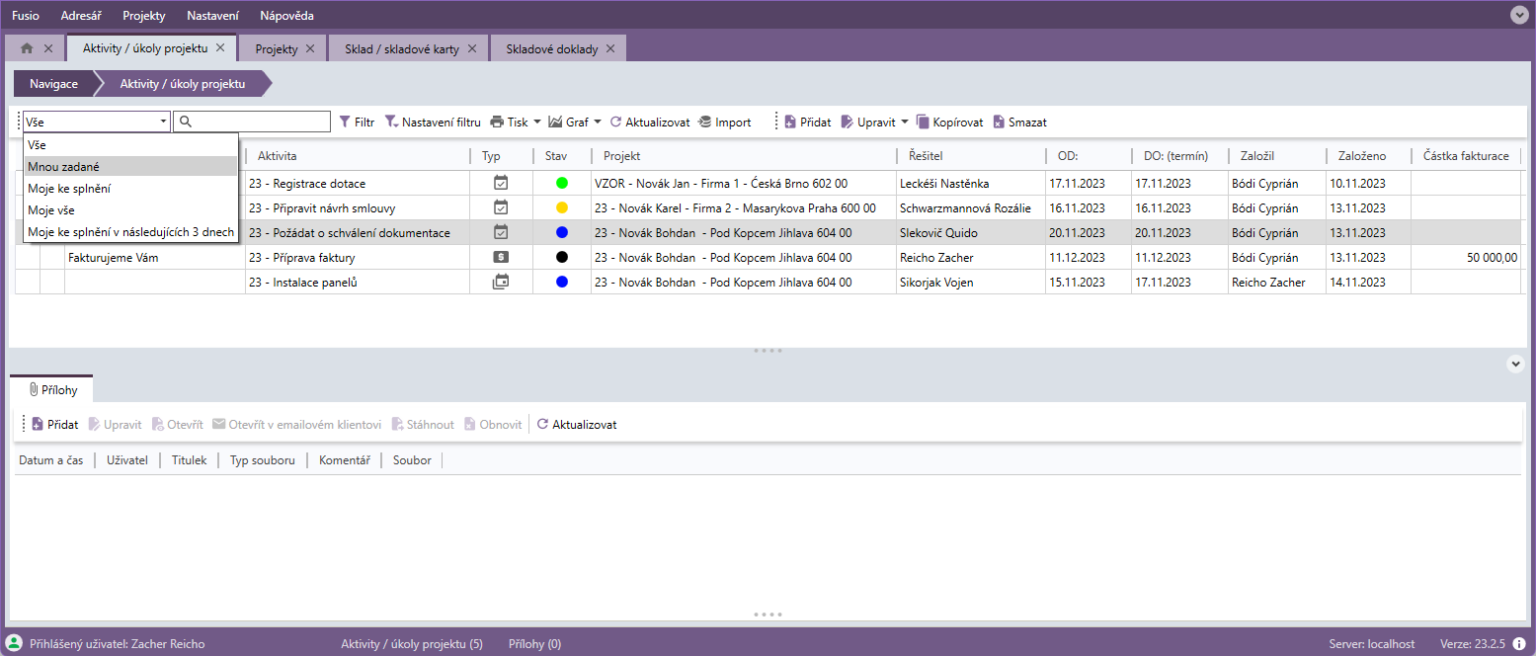This screenshot has width=1536, height=656.
Task: Sort by the Aktivita column header
Action: [x=357, y=156]
